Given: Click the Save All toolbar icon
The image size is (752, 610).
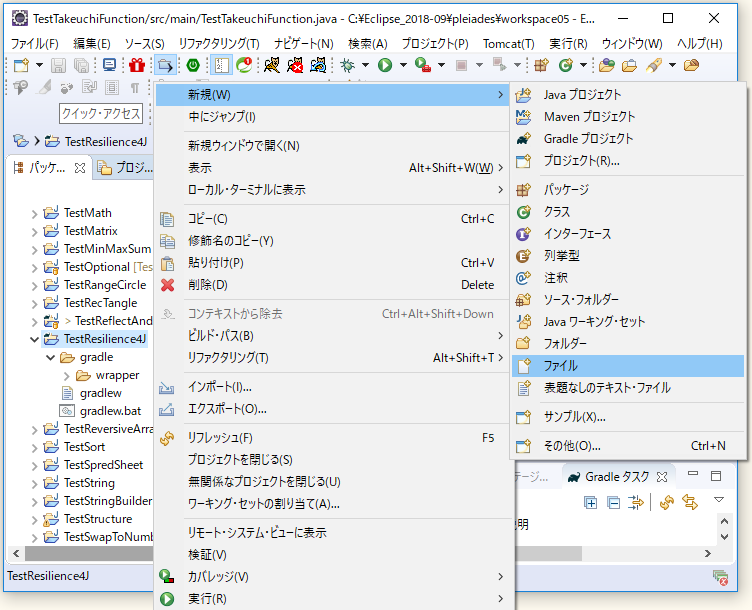Looking at the screenshot, I should pos(82,65).
